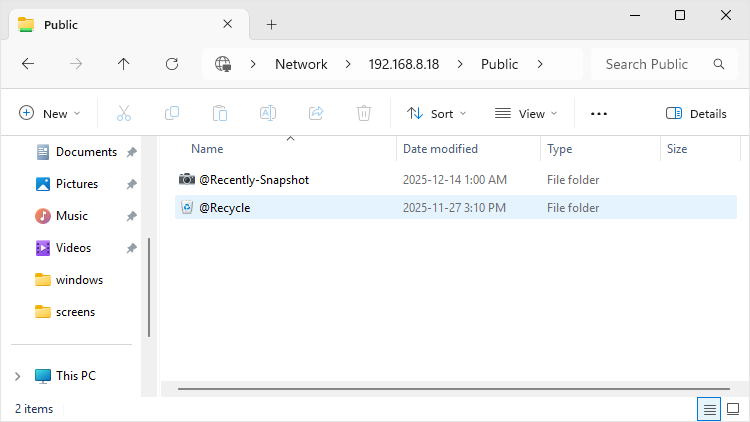750x422 pixels.
Task: Expand This PC tree node
Action: 18,377
